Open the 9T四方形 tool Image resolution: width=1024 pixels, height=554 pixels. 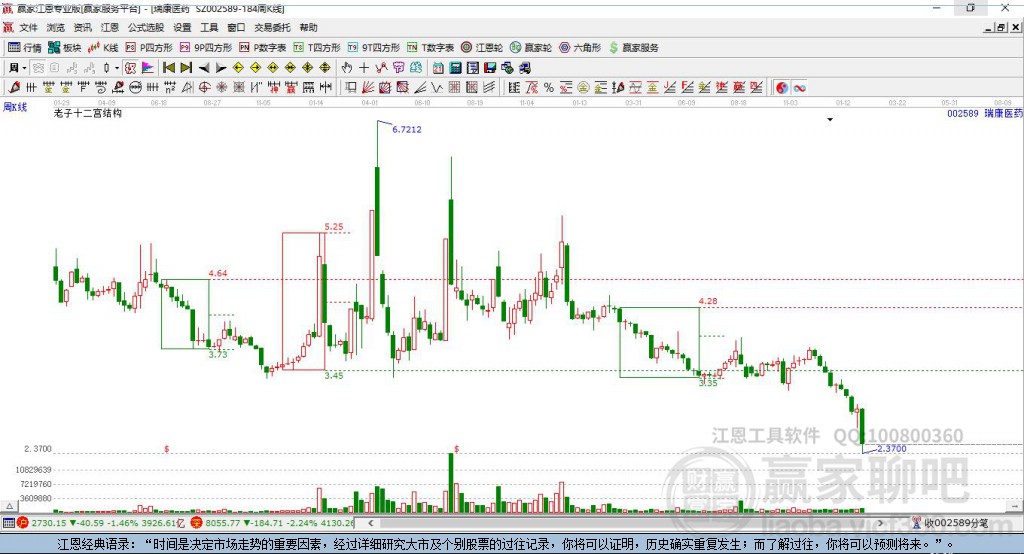[x=374, y=48]
